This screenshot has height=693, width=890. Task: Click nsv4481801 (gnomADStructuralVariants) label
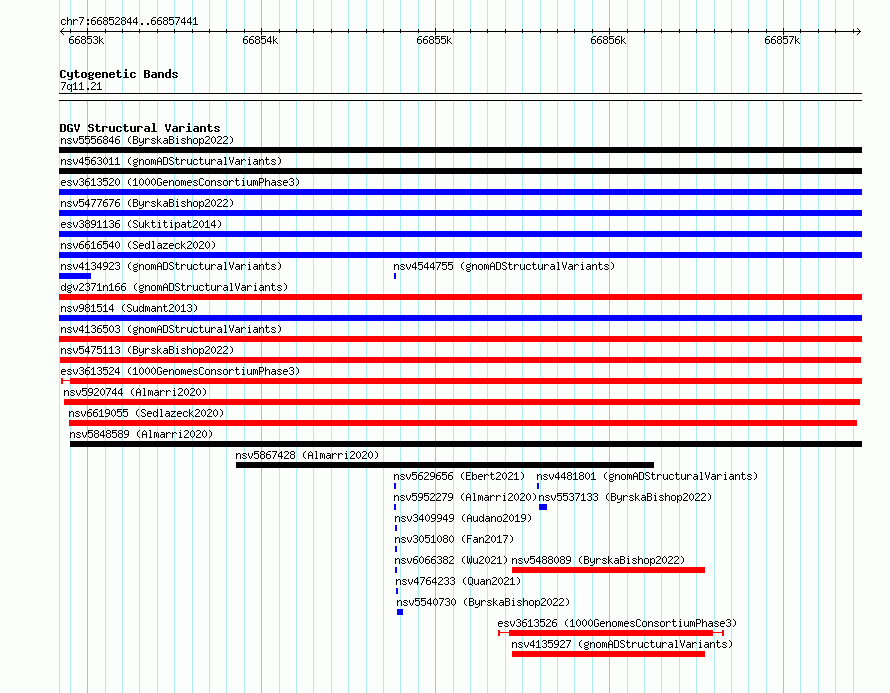[x=647, y=476]
